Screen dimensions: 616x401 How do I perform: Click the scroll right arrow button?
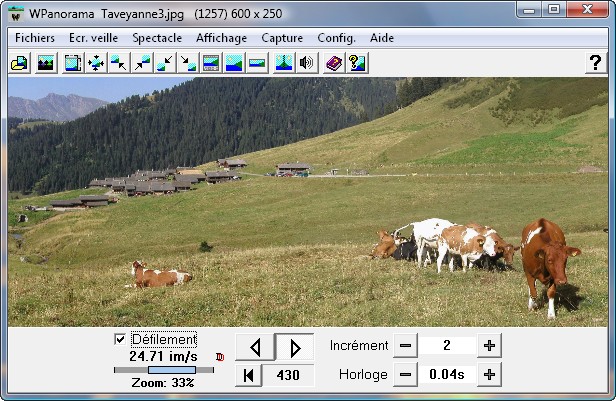pyautogui.click(x=295, y=347)
